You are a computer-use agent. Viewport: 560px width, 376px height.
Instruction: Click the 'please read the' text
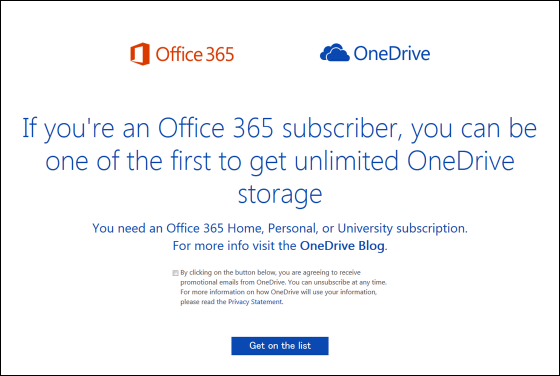coord(203,302)
